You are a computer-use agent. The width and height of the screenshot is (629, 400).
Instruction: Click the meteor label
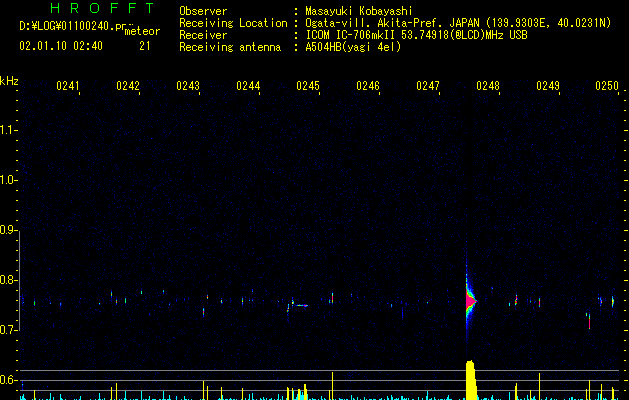point(142,31)
